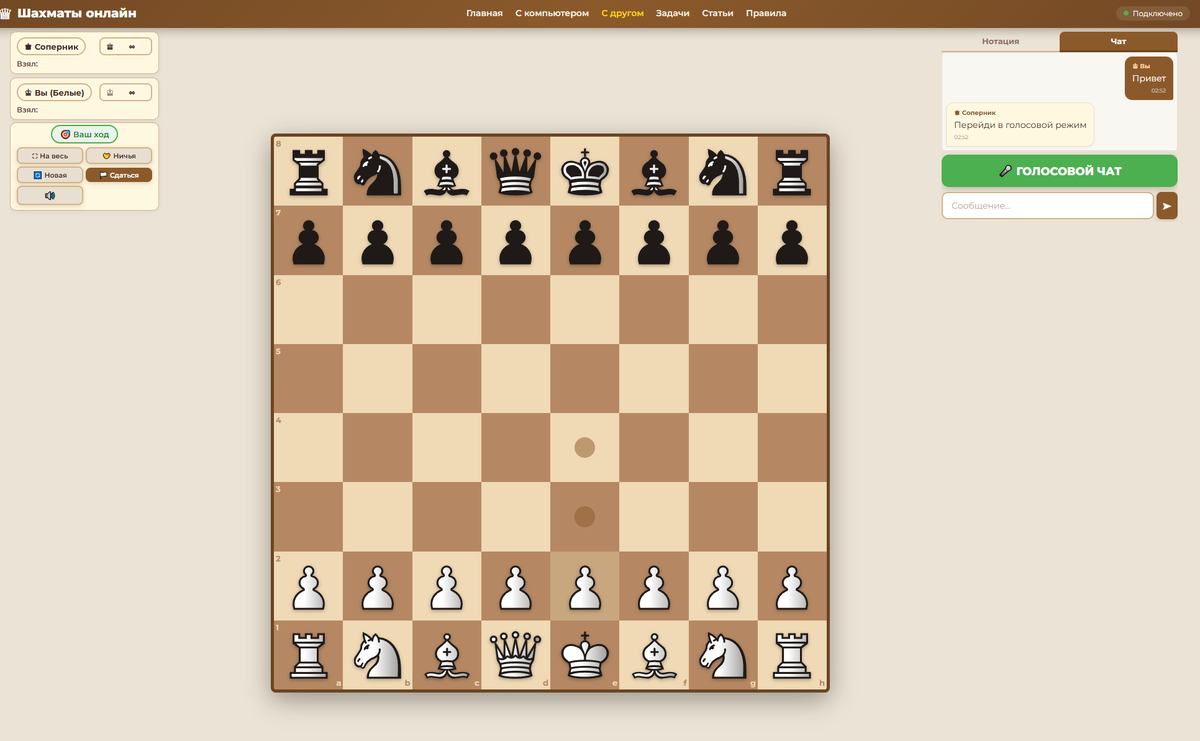Open the Задачи menu item

(672, 13)
